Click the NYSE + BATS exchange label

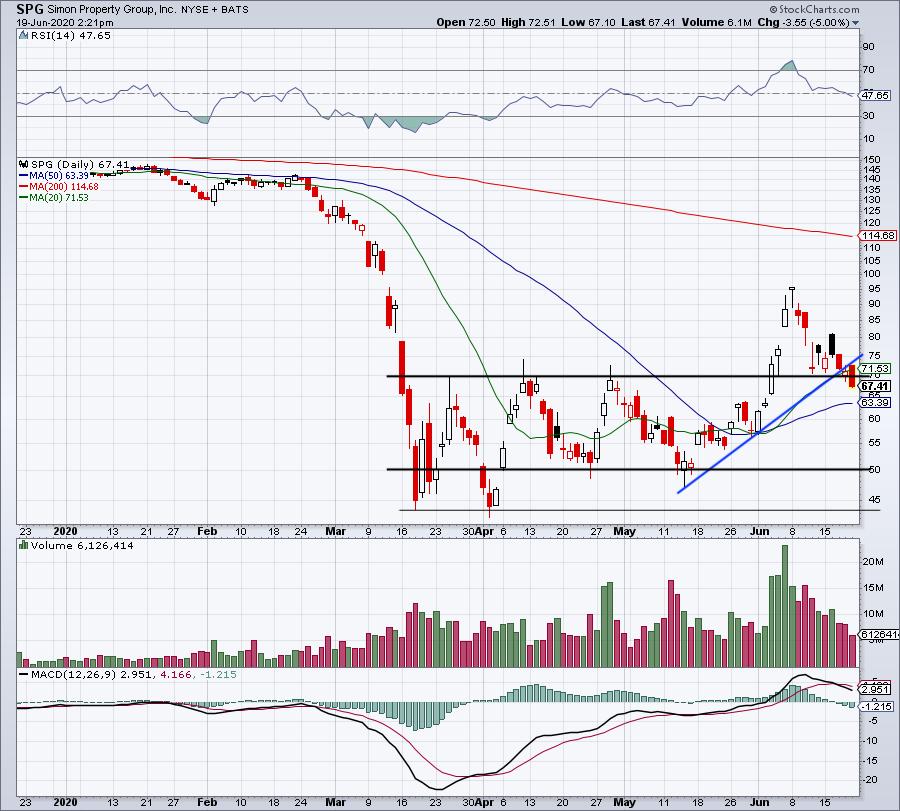pos(215,9)
